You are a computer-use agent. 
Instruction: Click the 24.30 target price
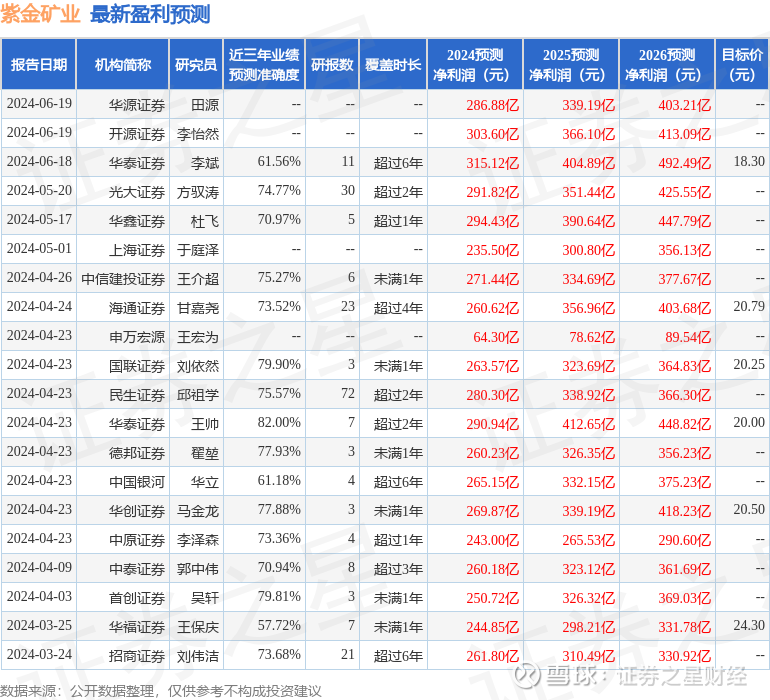(749, 625)
